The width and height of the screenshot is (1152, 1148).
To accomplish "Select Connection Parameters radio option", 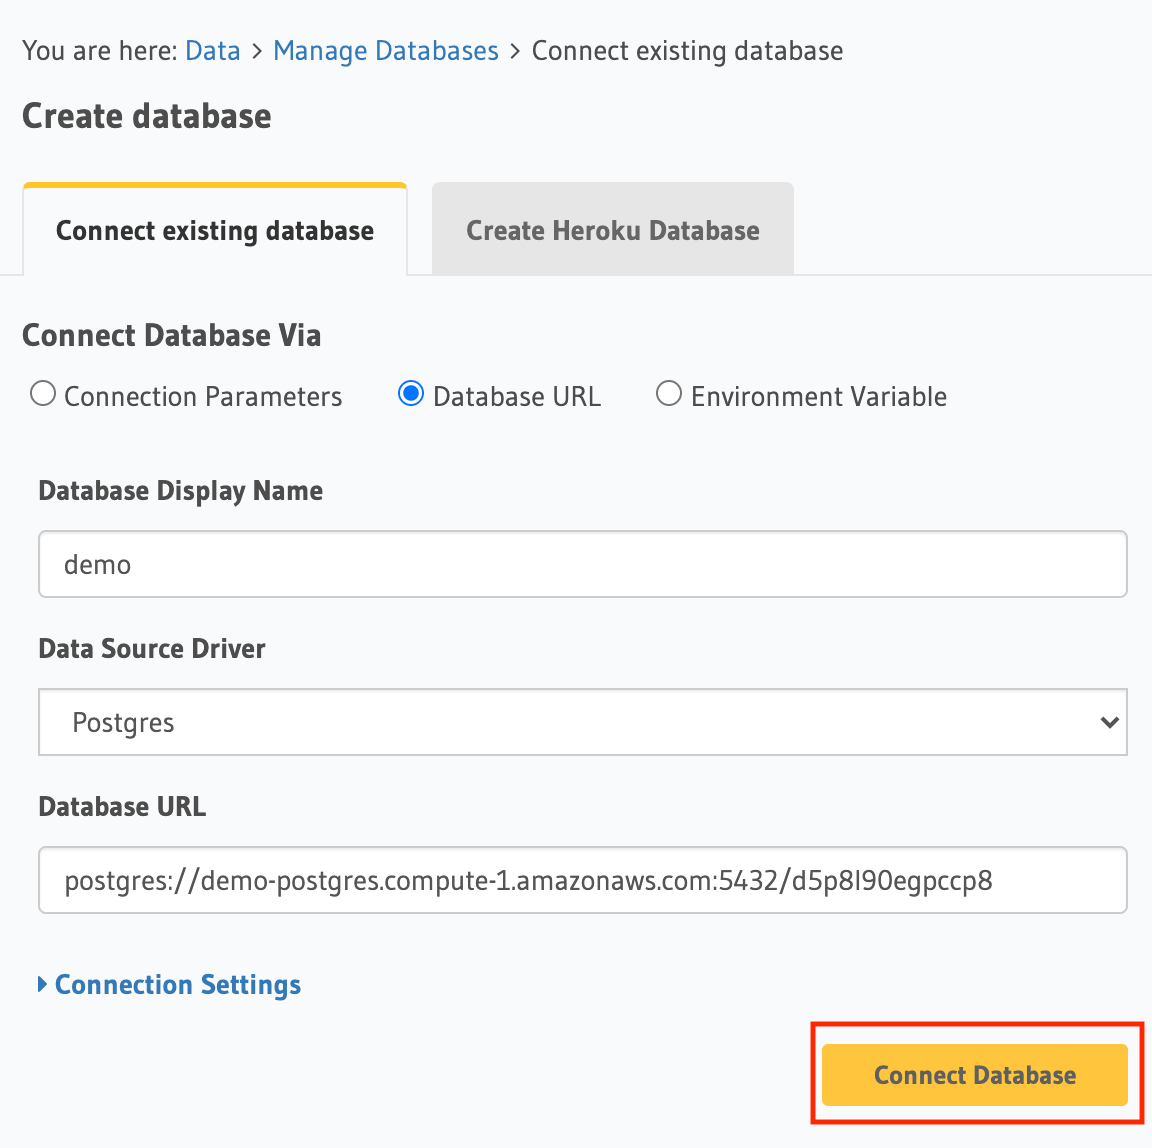I will point(43,394).
